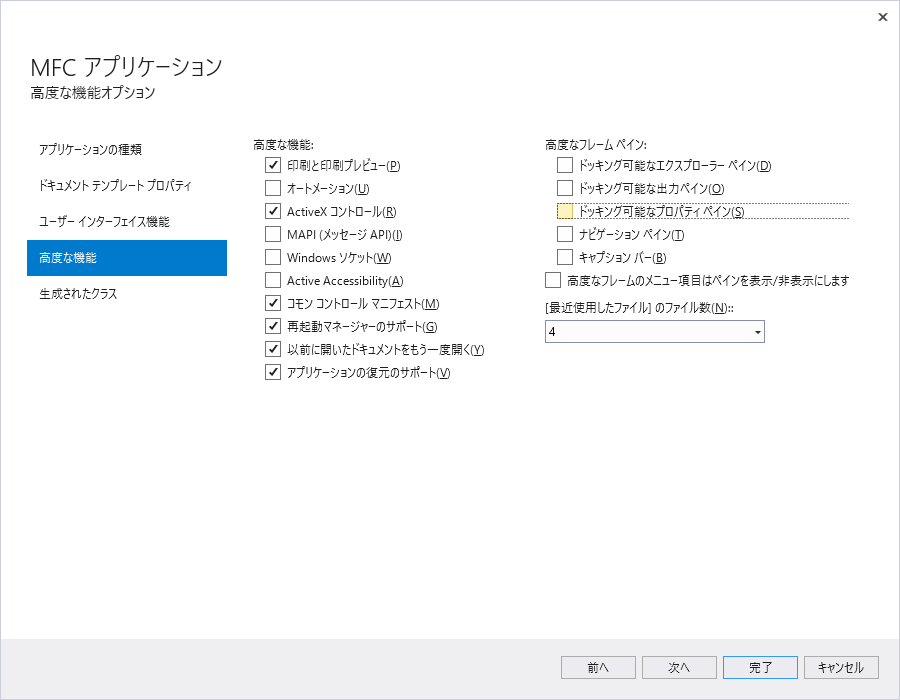Image resolution: width=900 pixels, height=700 pixels.
Task: Enable Active Accessibility
Action: (273, 280)
